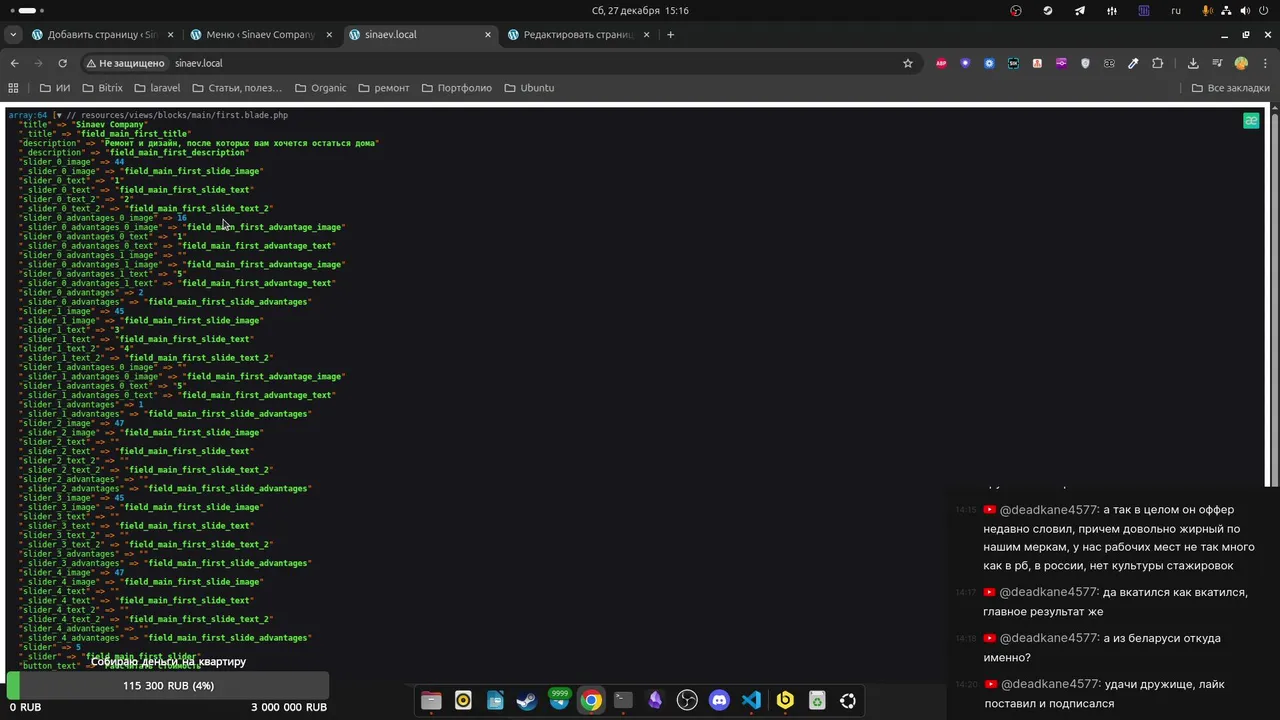Open the AdBlock Plus extension icon
Image resolution: width=1280 pixels, height=720 pixels.
[x=941, y=63]
